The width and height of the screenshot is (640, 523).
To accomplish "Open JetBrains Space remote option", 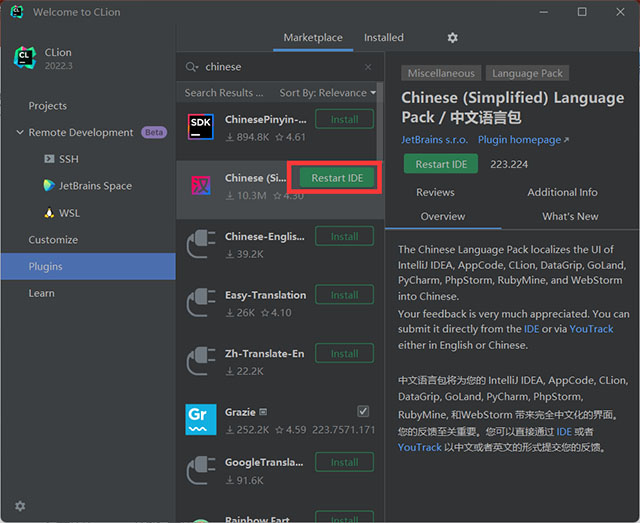I will (94, 186).
